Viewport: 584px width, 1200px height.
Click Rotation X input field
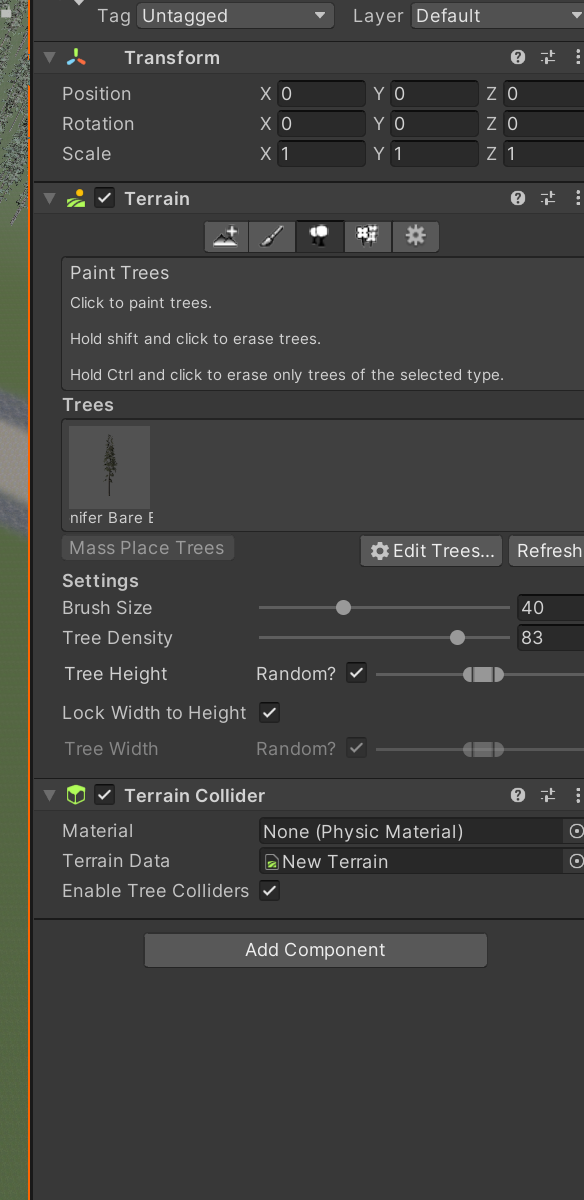[321, 124]
